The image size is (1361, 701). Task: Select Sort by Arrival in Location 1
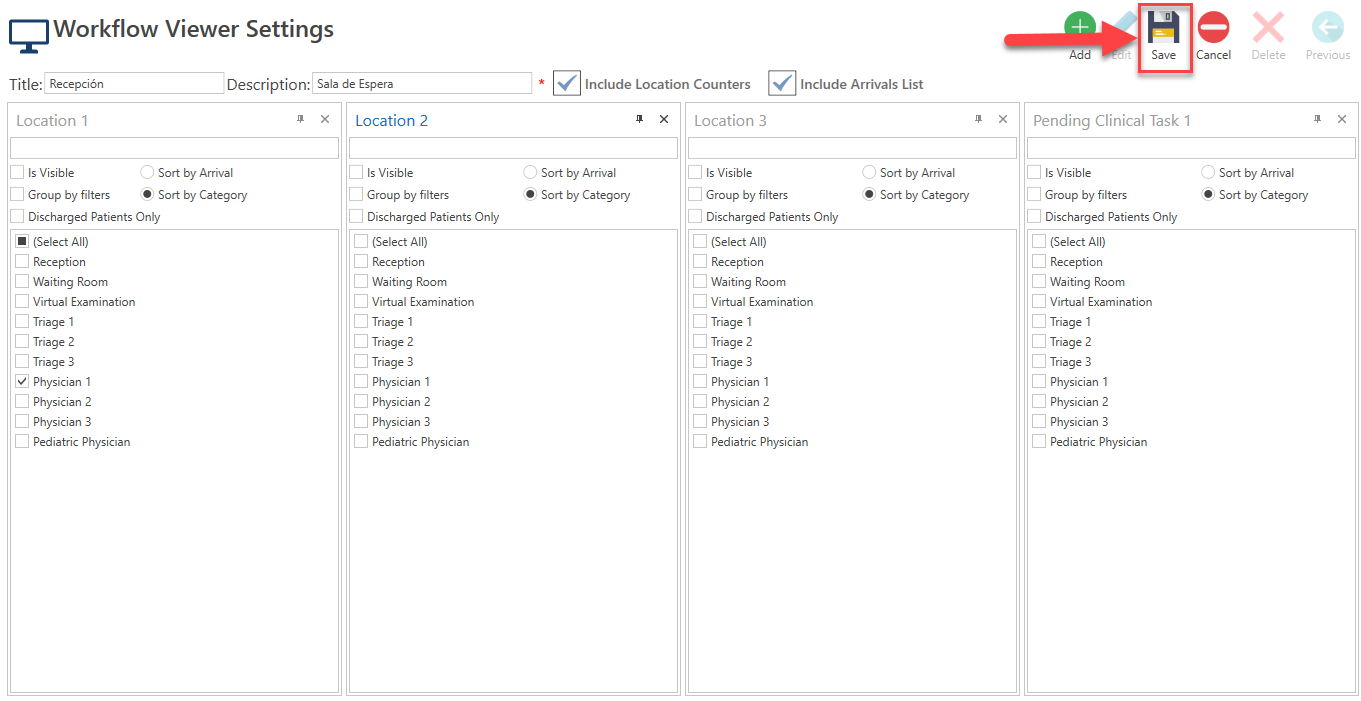tap(148, 172)
